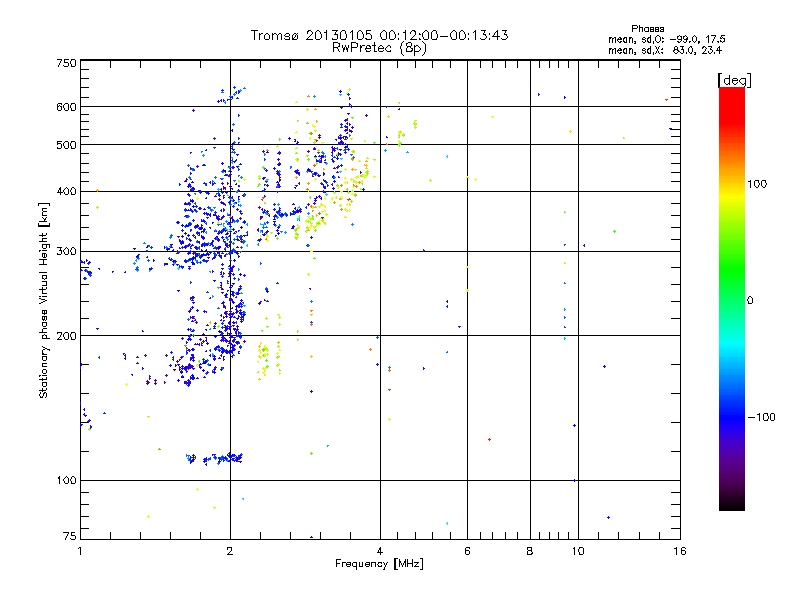Click the x-axis tick label '4'

(x=380, y=551)
